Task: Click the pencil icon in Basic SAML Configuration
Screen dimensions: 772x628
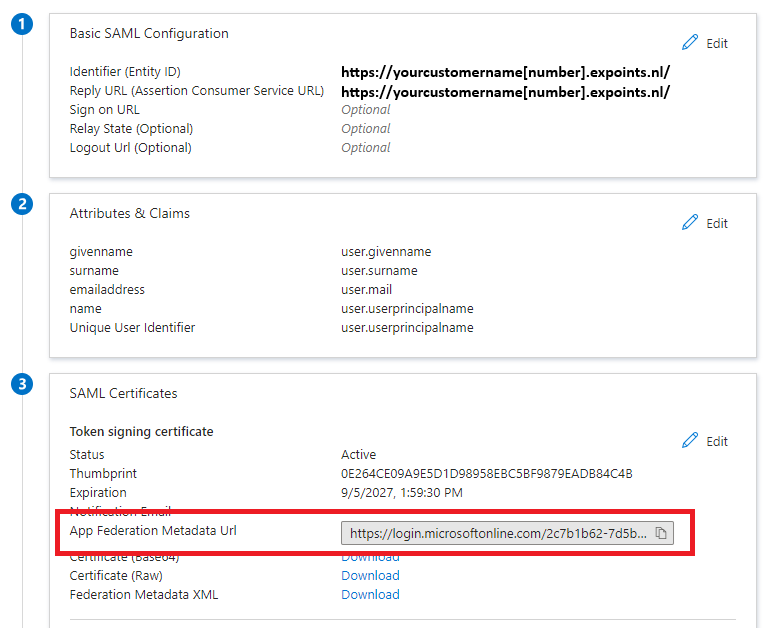Action: click(690, 42)
